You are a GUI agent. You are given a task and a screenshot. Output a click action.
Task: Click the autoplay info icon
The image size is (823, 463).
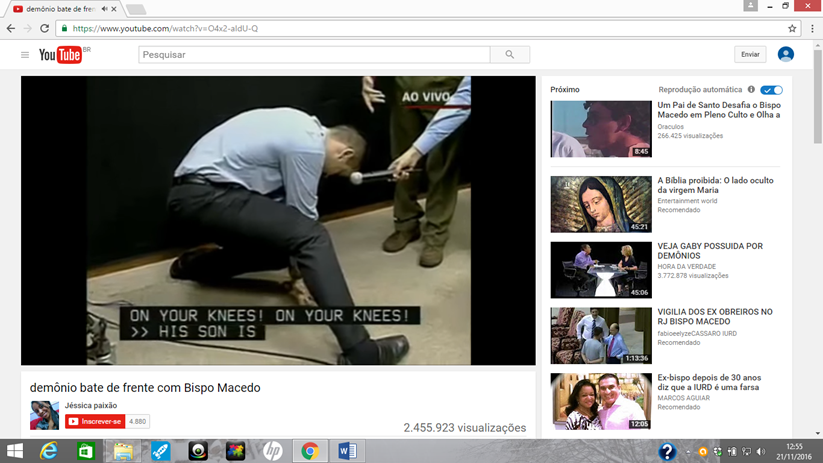751,90
